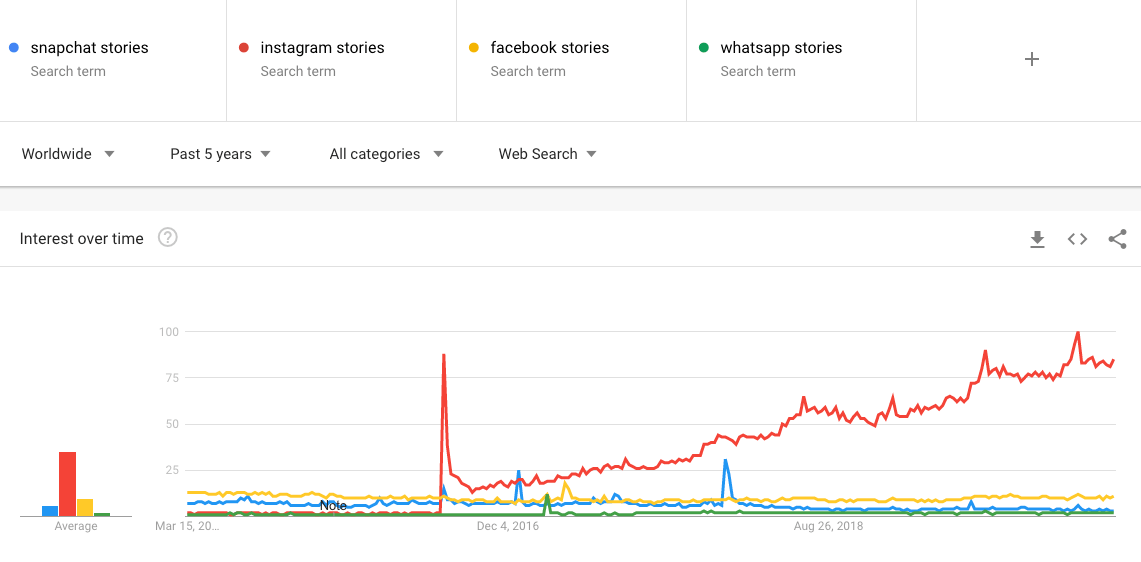Edit the facebook stories search term

pyautogui.click(x=549, y=48)
